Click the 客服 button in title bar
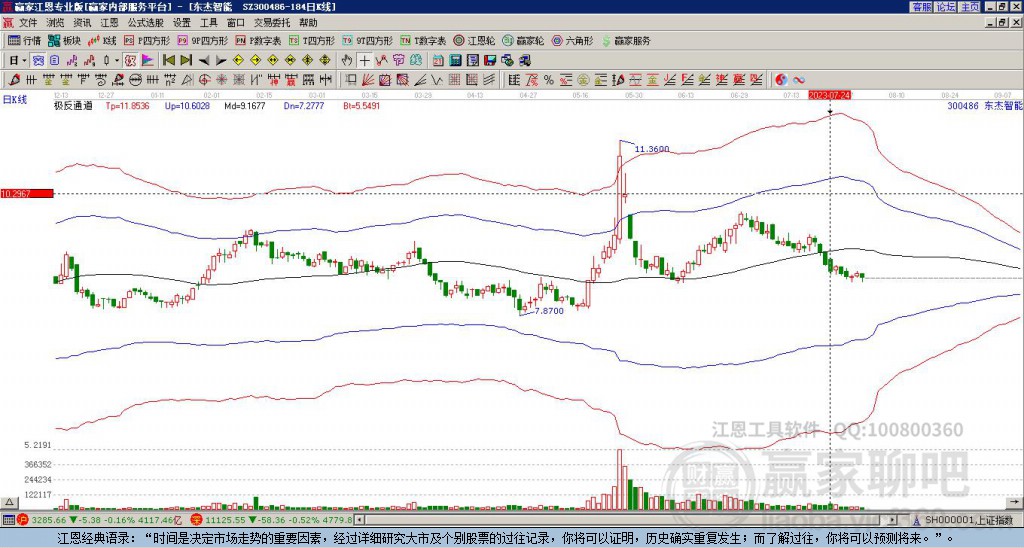 coord(921,7)
